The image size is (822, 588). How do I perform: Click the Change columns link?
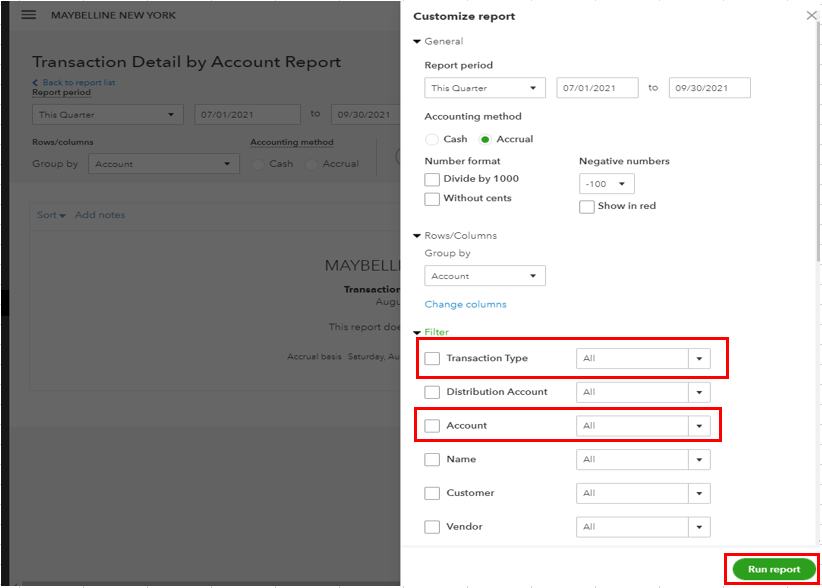[x=466, y=304]
